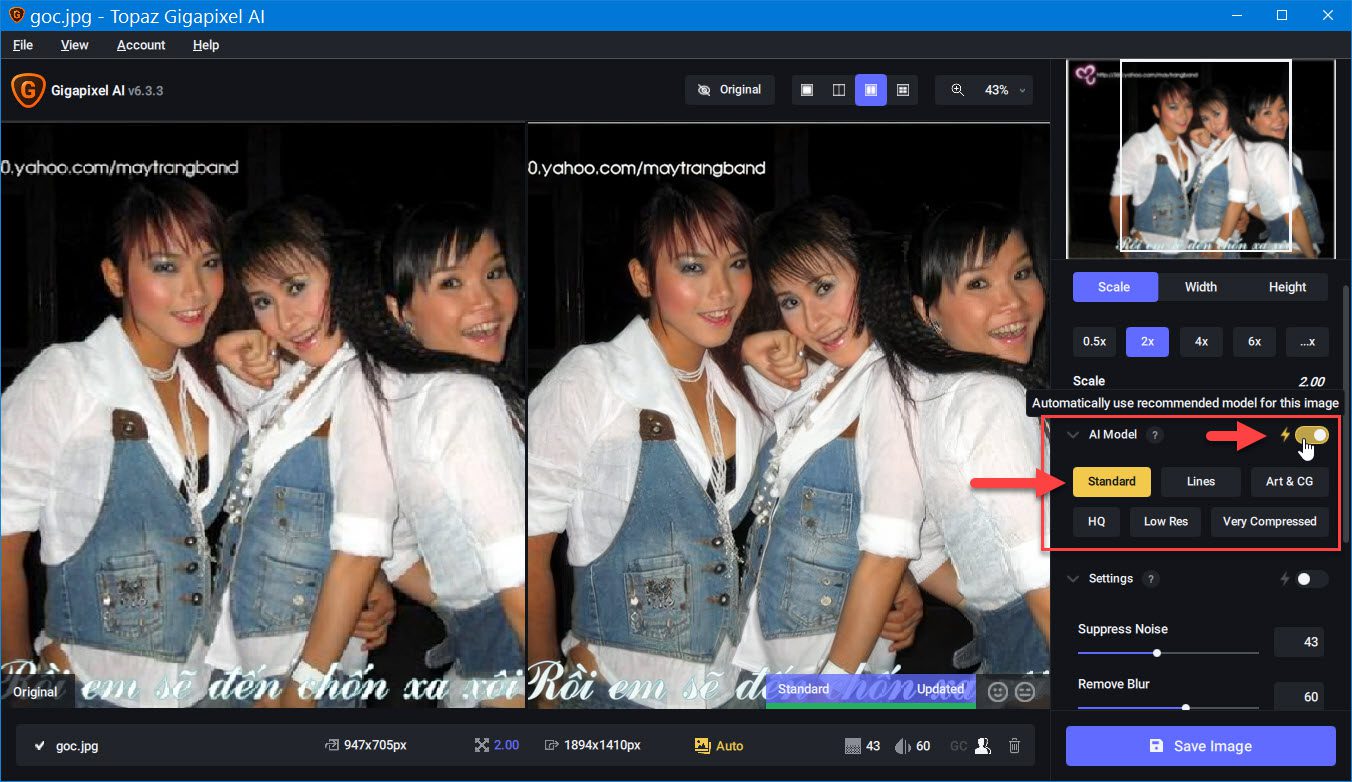Click the Auto model icon in file row

[x=702, y=746]
